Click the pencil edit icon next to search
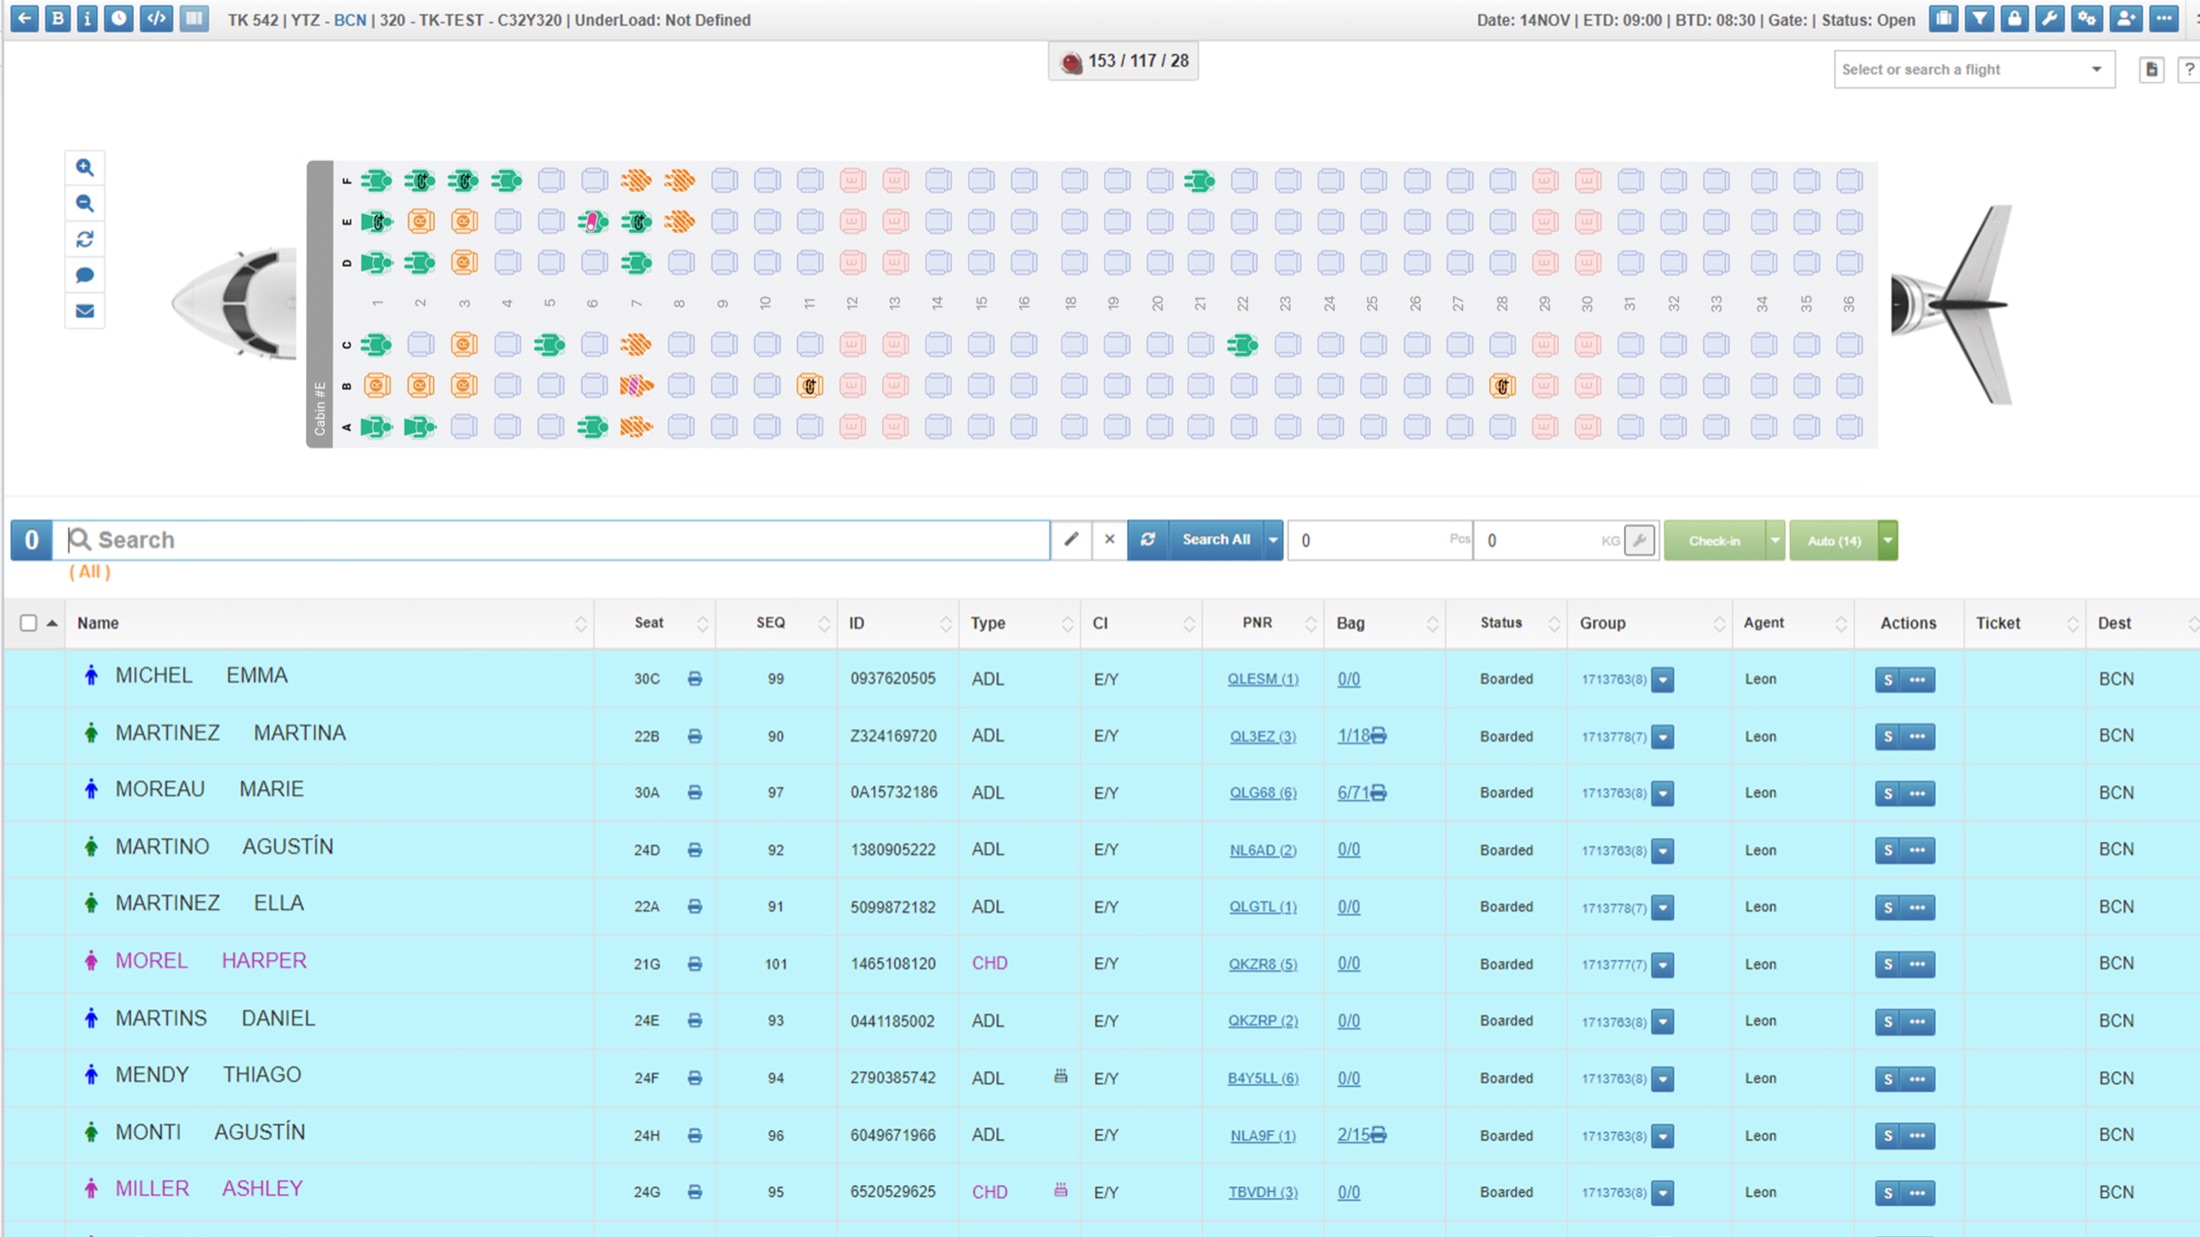2200x1237 pixels. (x=1071, y=540)
